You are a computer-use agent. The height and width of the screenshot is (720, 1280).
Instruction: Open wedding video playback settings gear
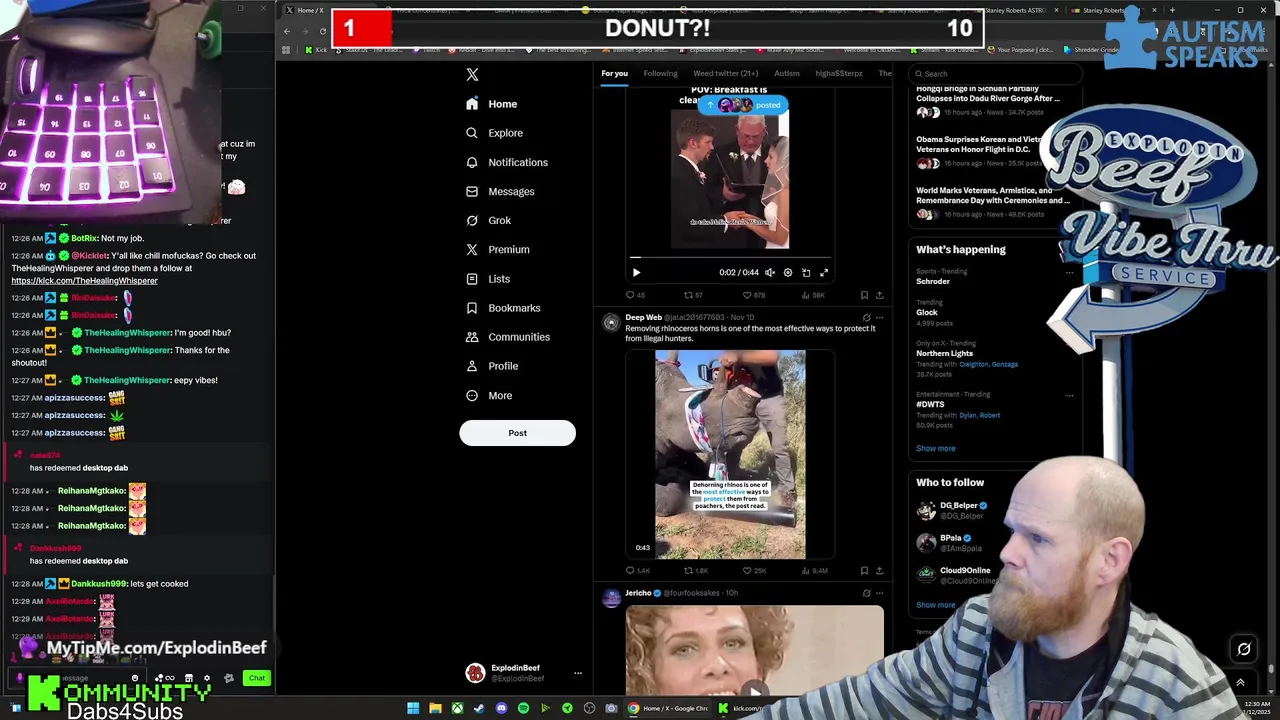tap(788, 272)
